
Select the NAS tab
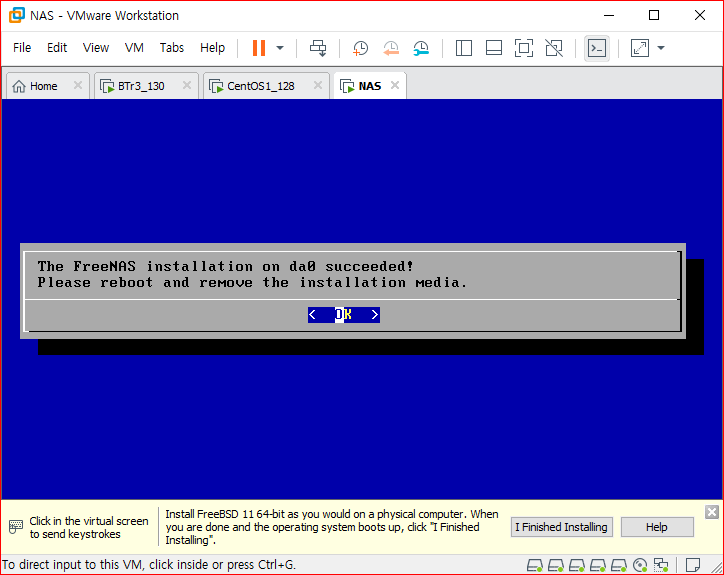pos(369,86)
